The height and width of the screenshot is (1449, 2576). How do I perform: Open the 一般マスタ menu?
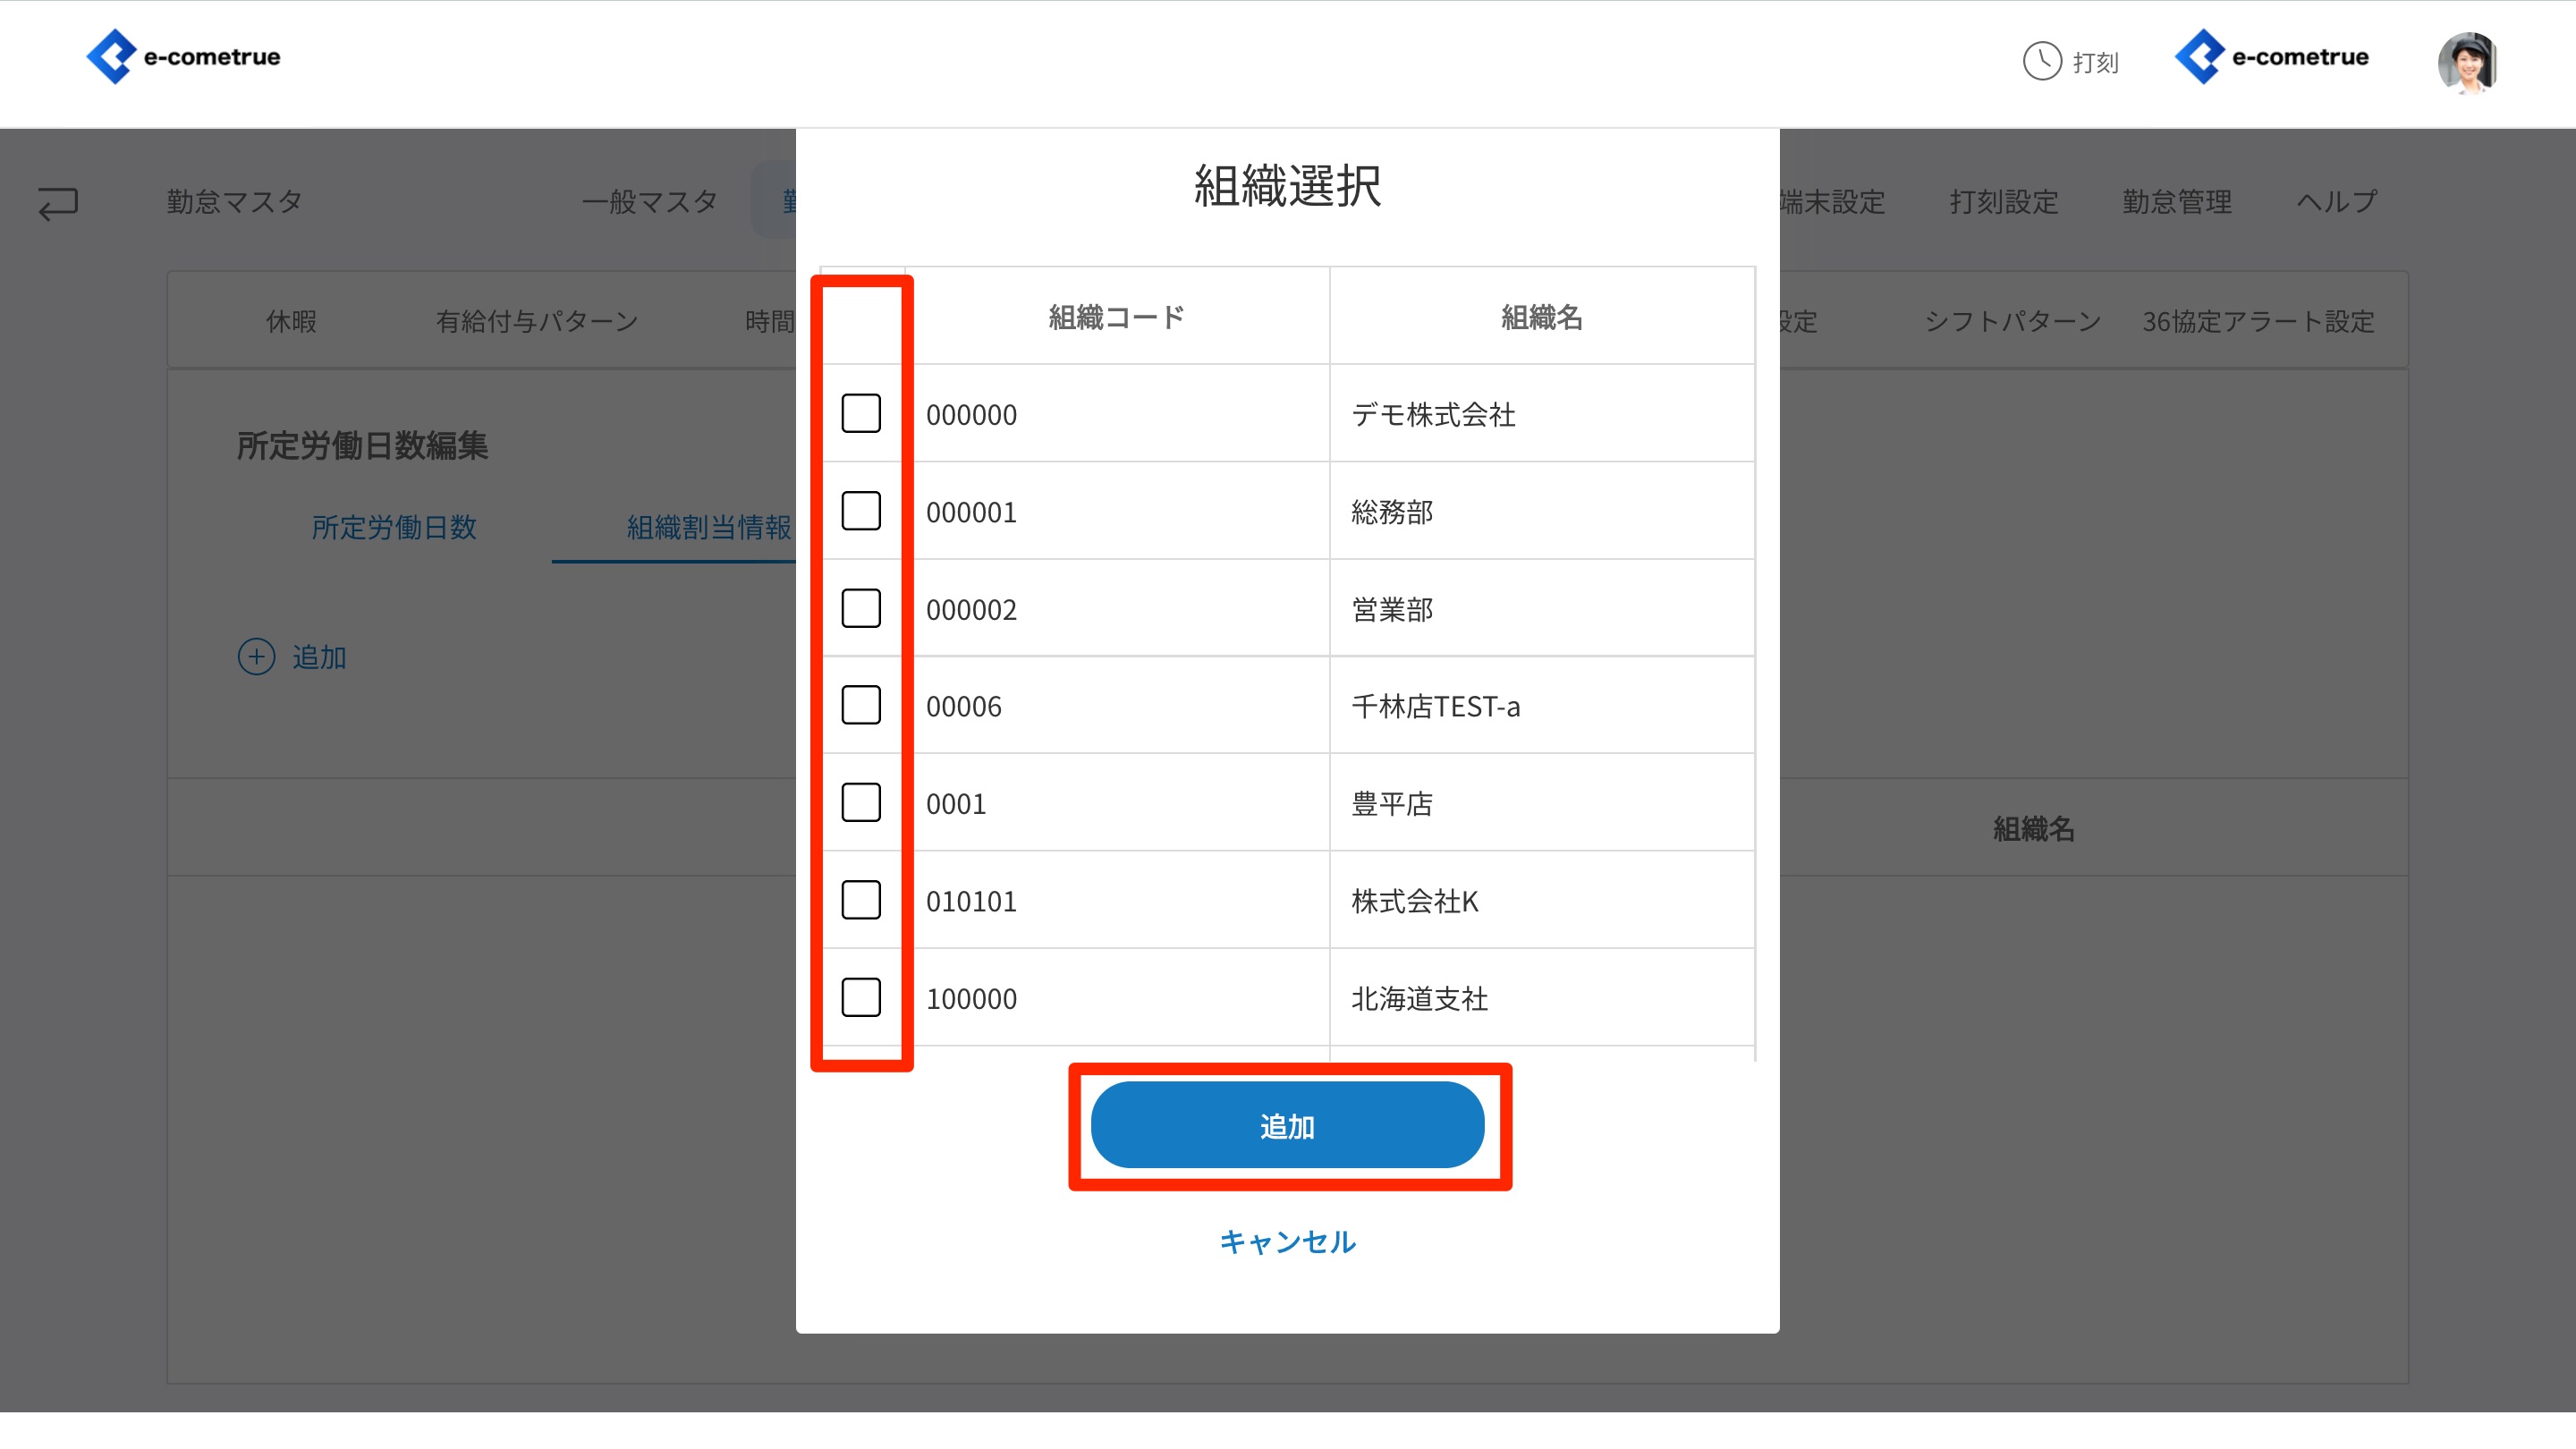coord(649,202)
